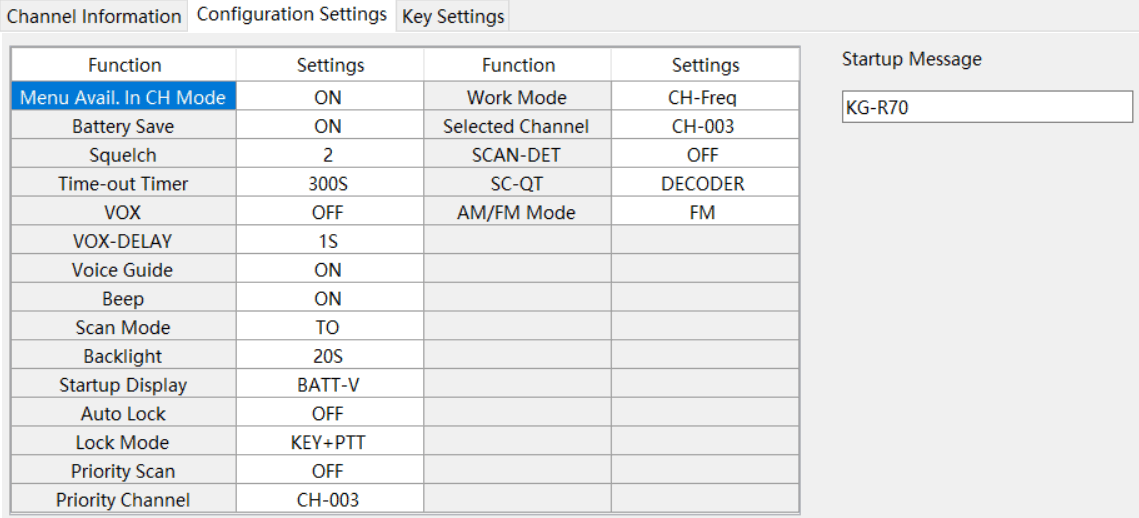Open the Key Settings tab
Viewport: 1139px width, 518px height.
coord(453,16)
